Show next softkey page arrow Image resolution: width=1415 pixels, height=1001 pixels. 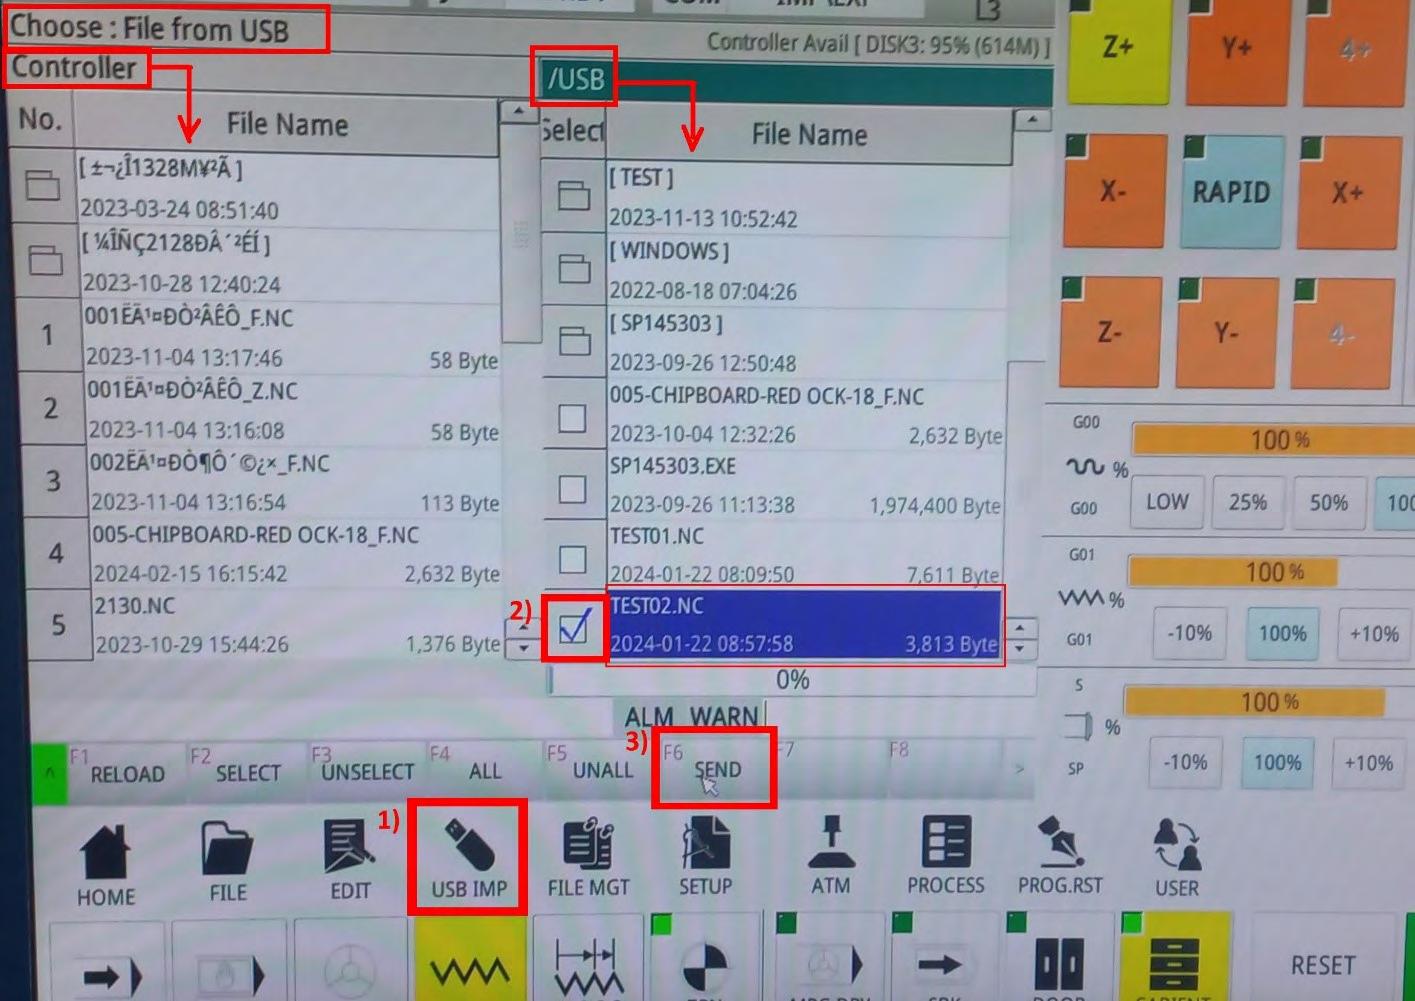click(x=1019, y=768)
